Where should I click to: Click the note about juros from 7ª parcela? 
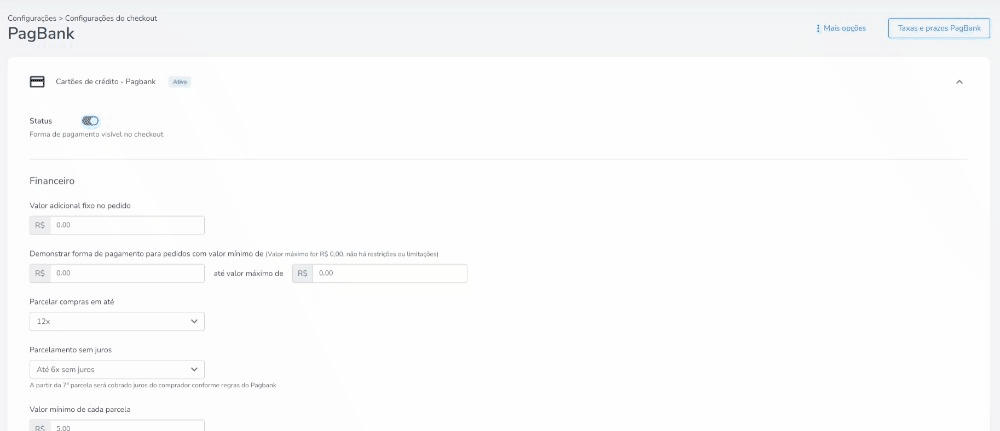pyautogui.click(x=153, y=385)
